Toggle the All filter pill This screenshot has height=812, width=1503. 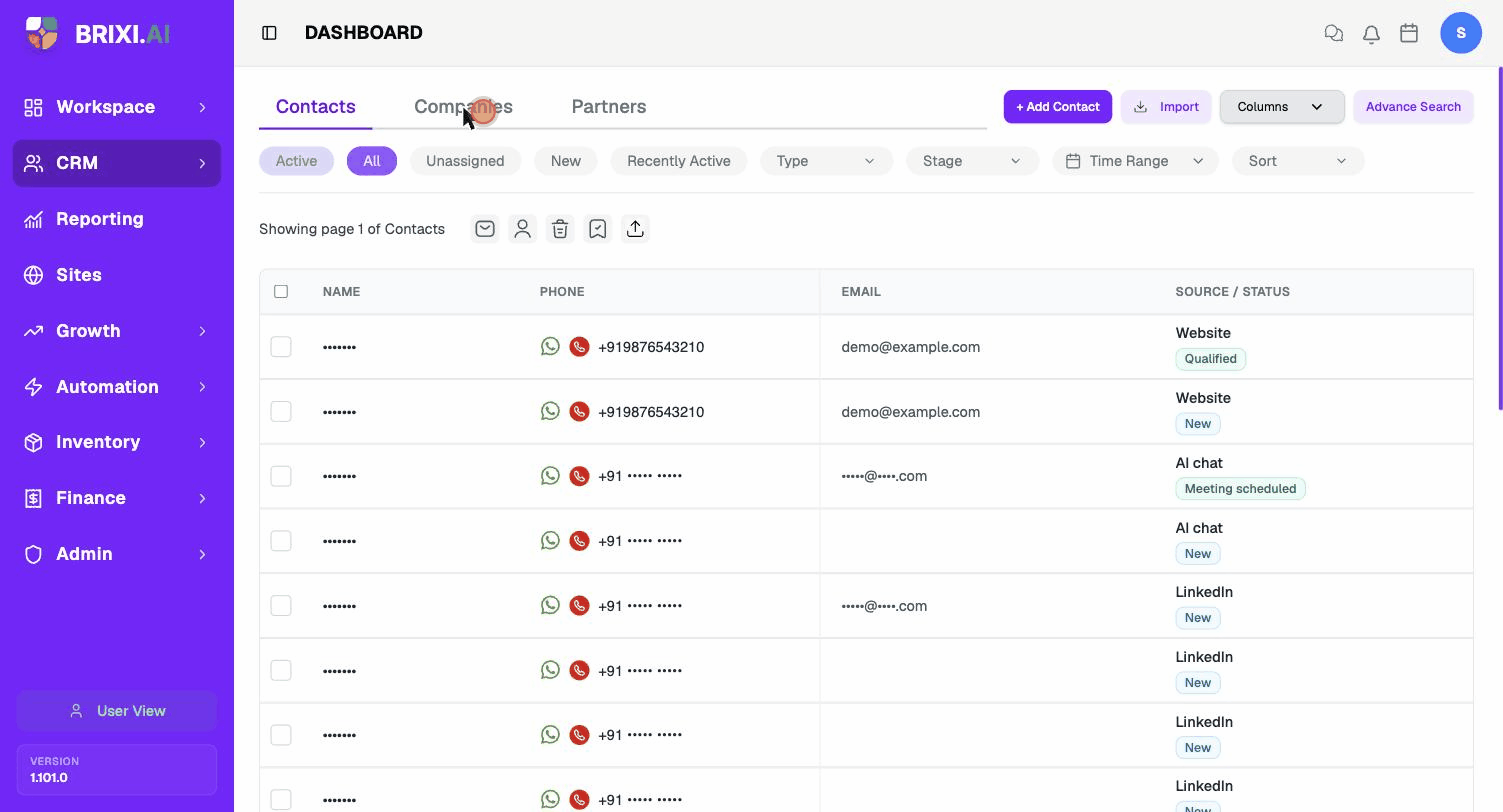click(372, 161)
